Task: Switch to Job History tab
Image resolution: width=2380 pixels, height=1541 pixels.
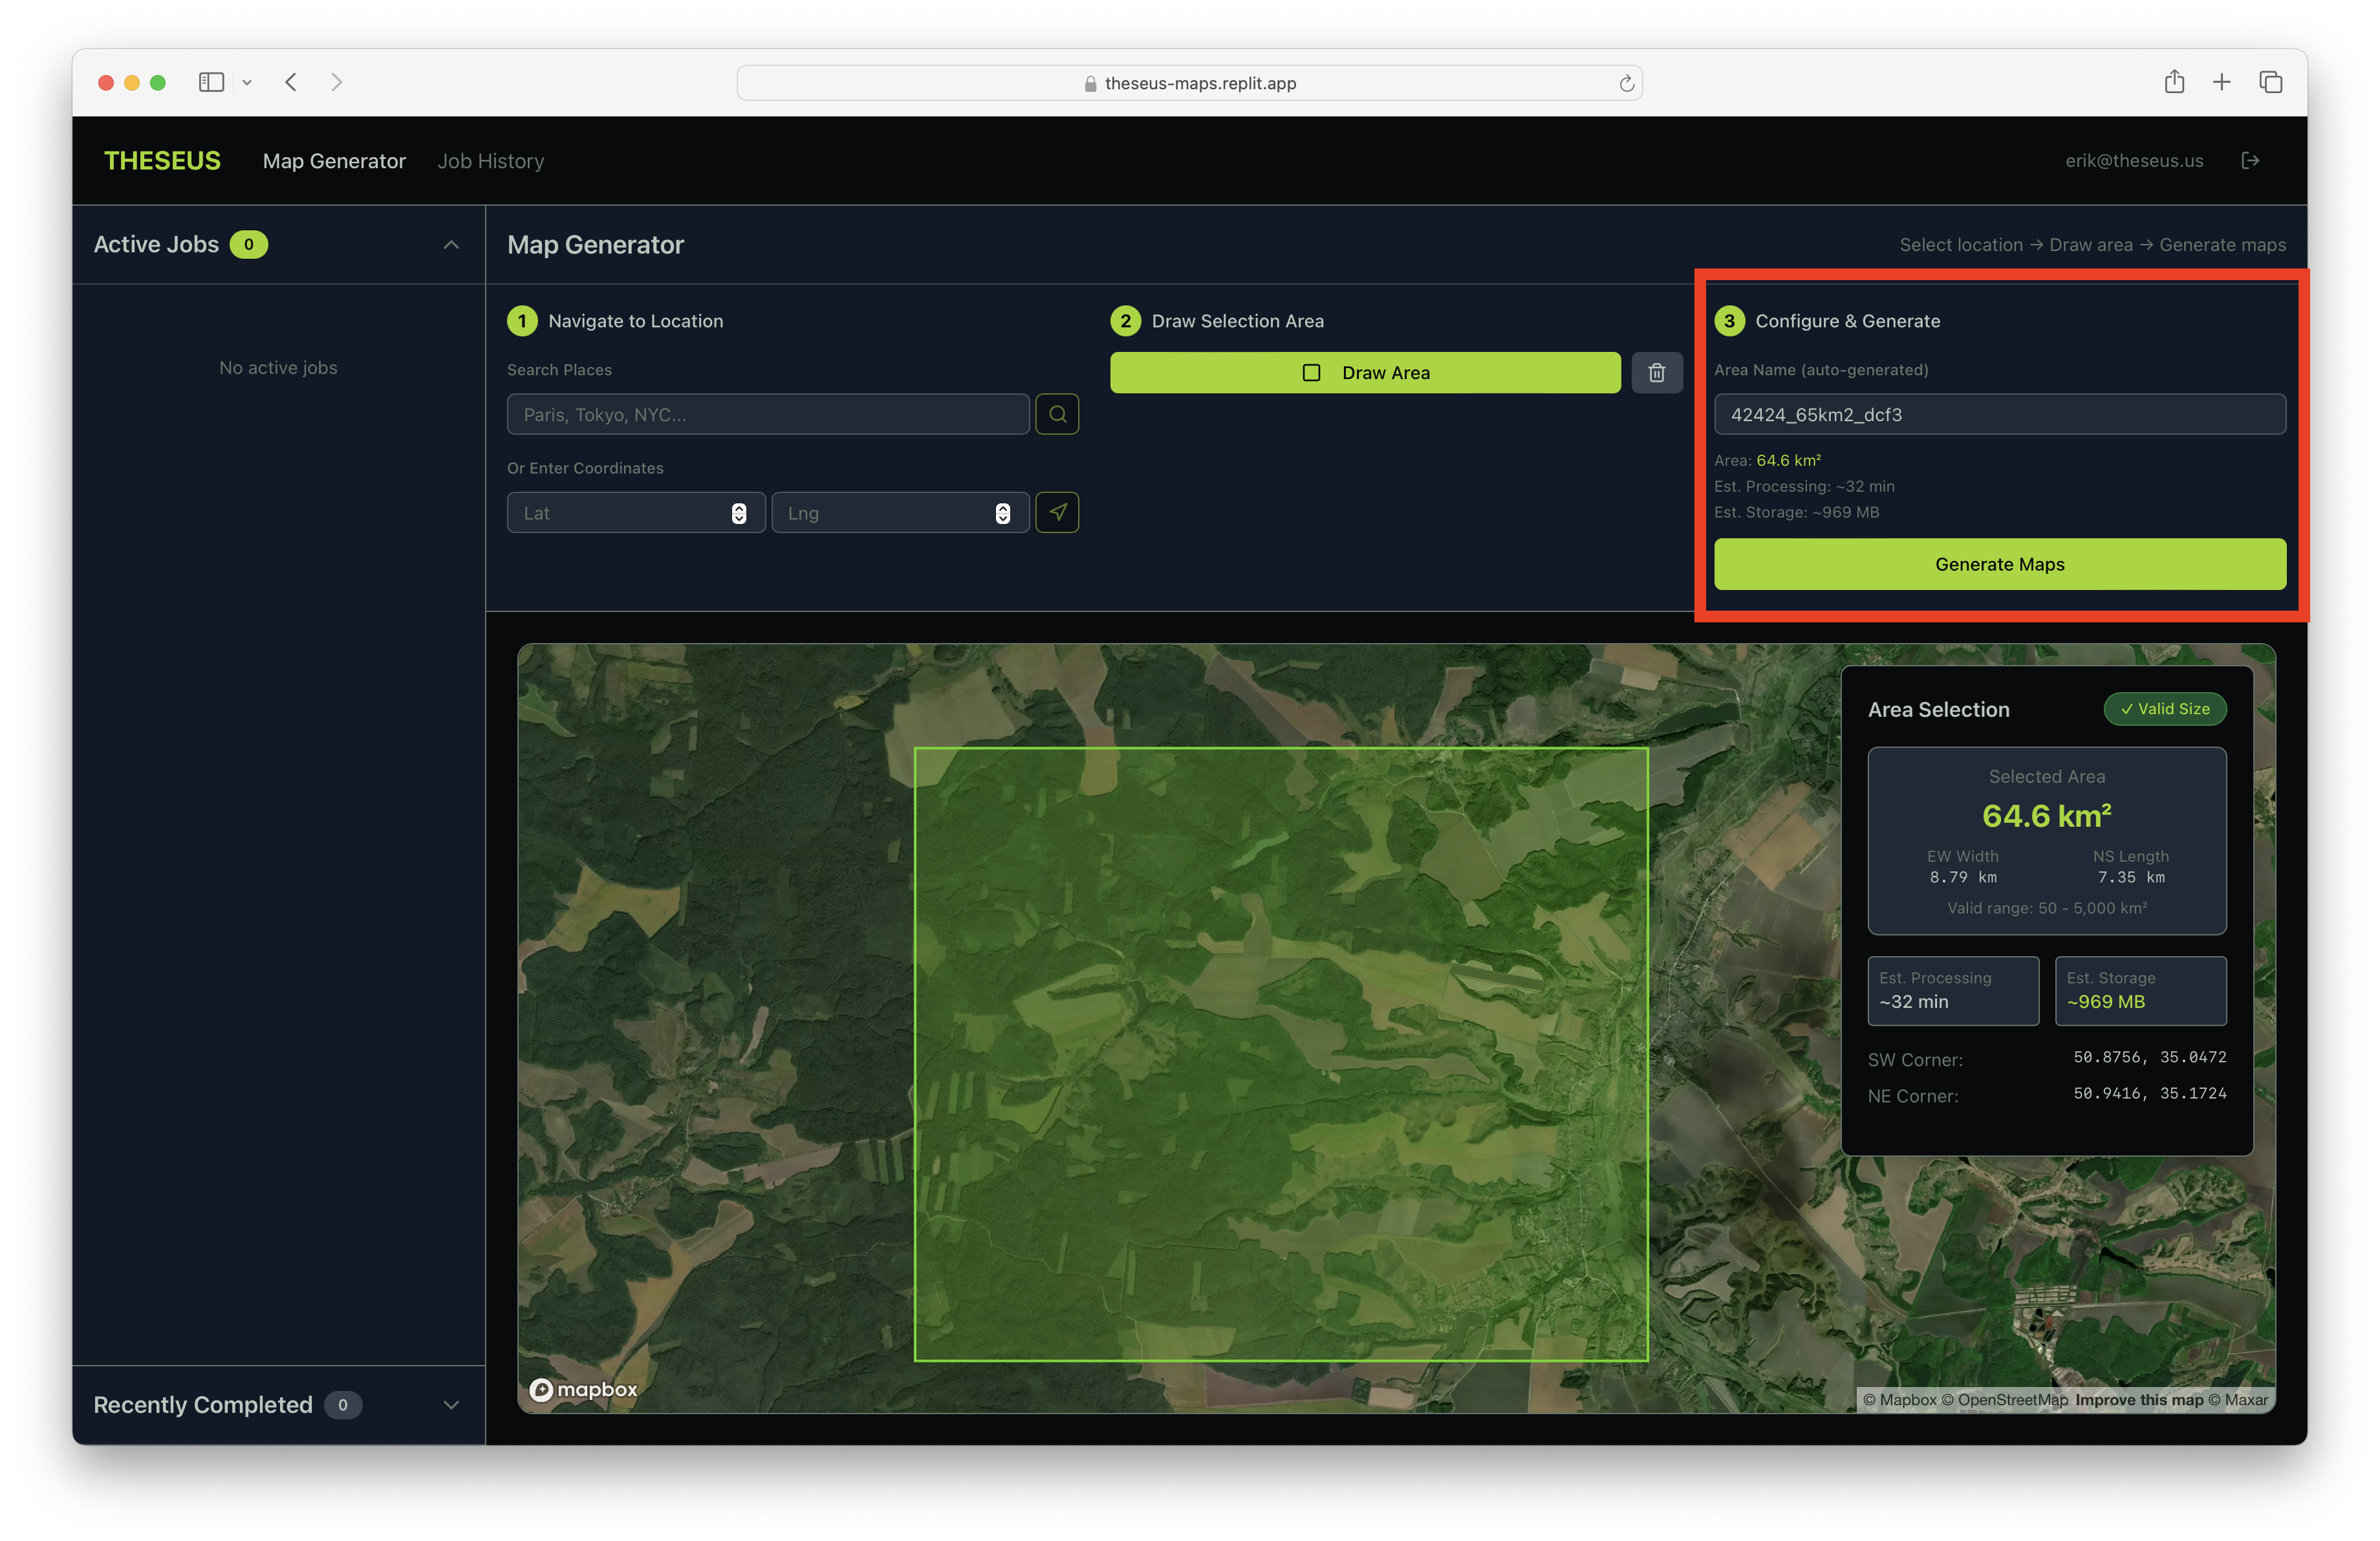Action: (490, 161)
